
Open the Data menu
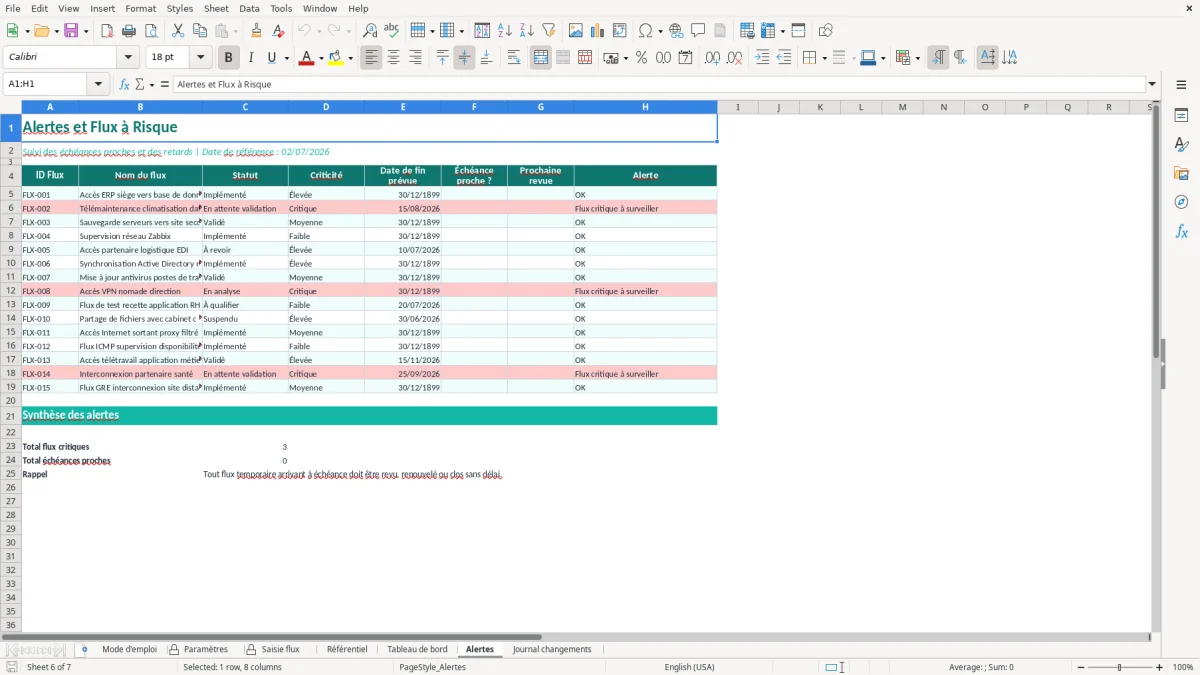[x=249, y=8]
